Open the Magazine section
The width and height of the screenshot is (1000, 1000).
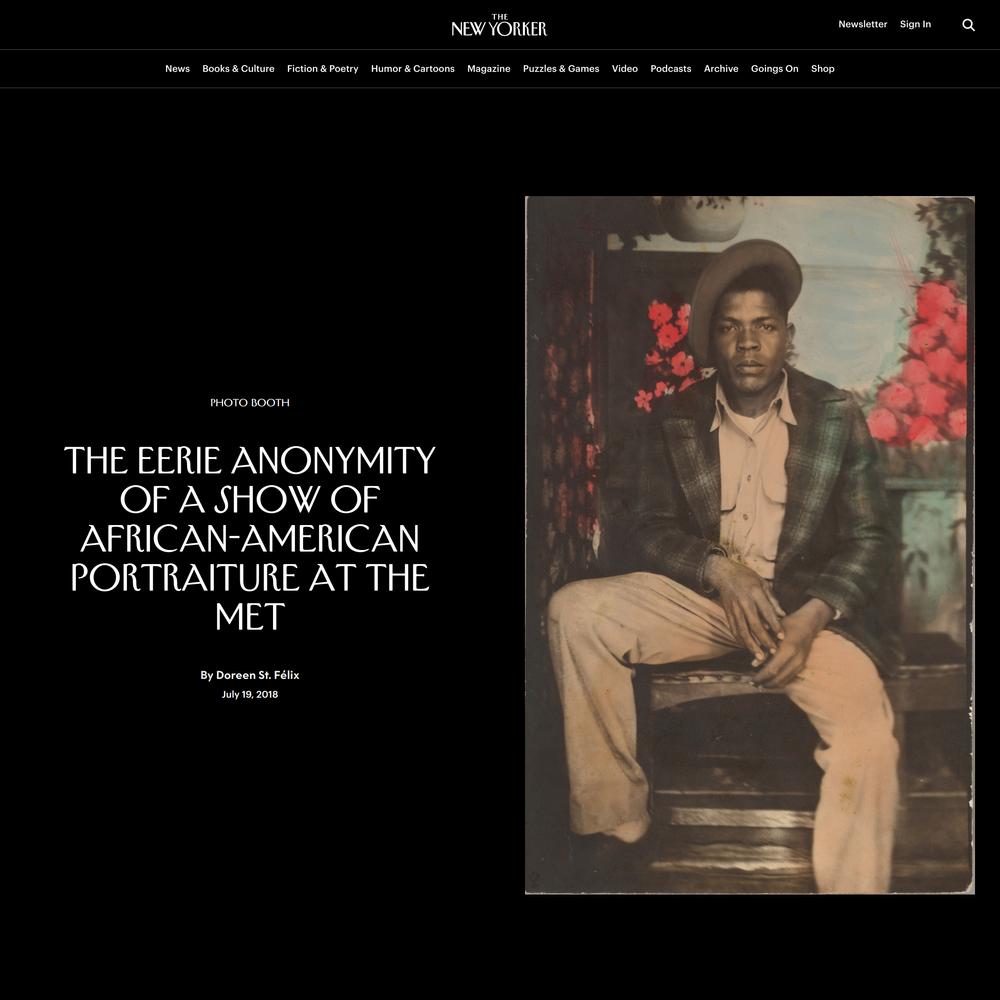click(489, 69)
